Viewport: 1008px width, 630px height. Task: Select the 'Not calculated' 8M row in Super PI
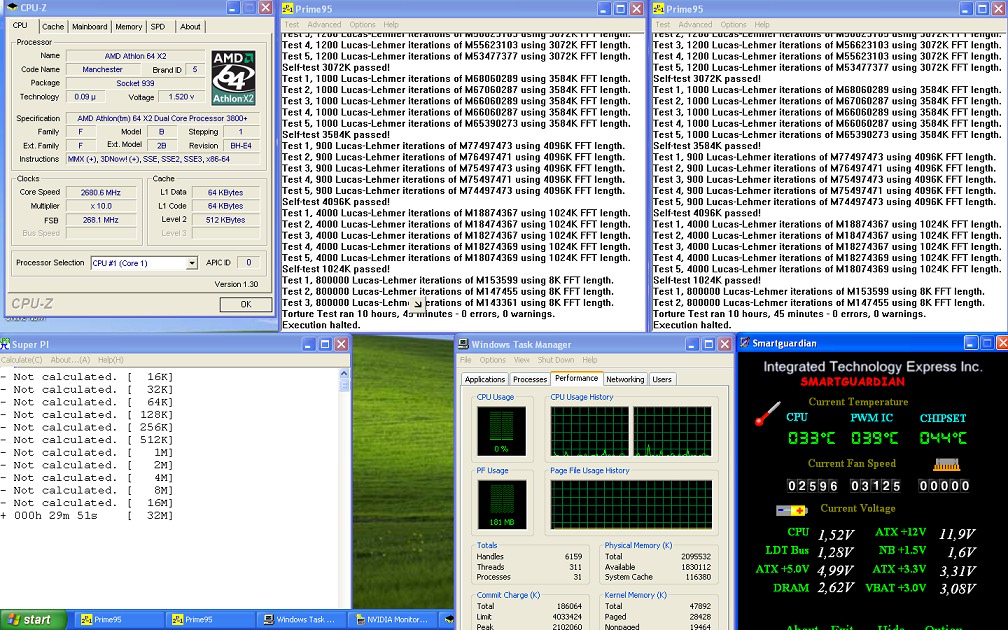(87, 490)
